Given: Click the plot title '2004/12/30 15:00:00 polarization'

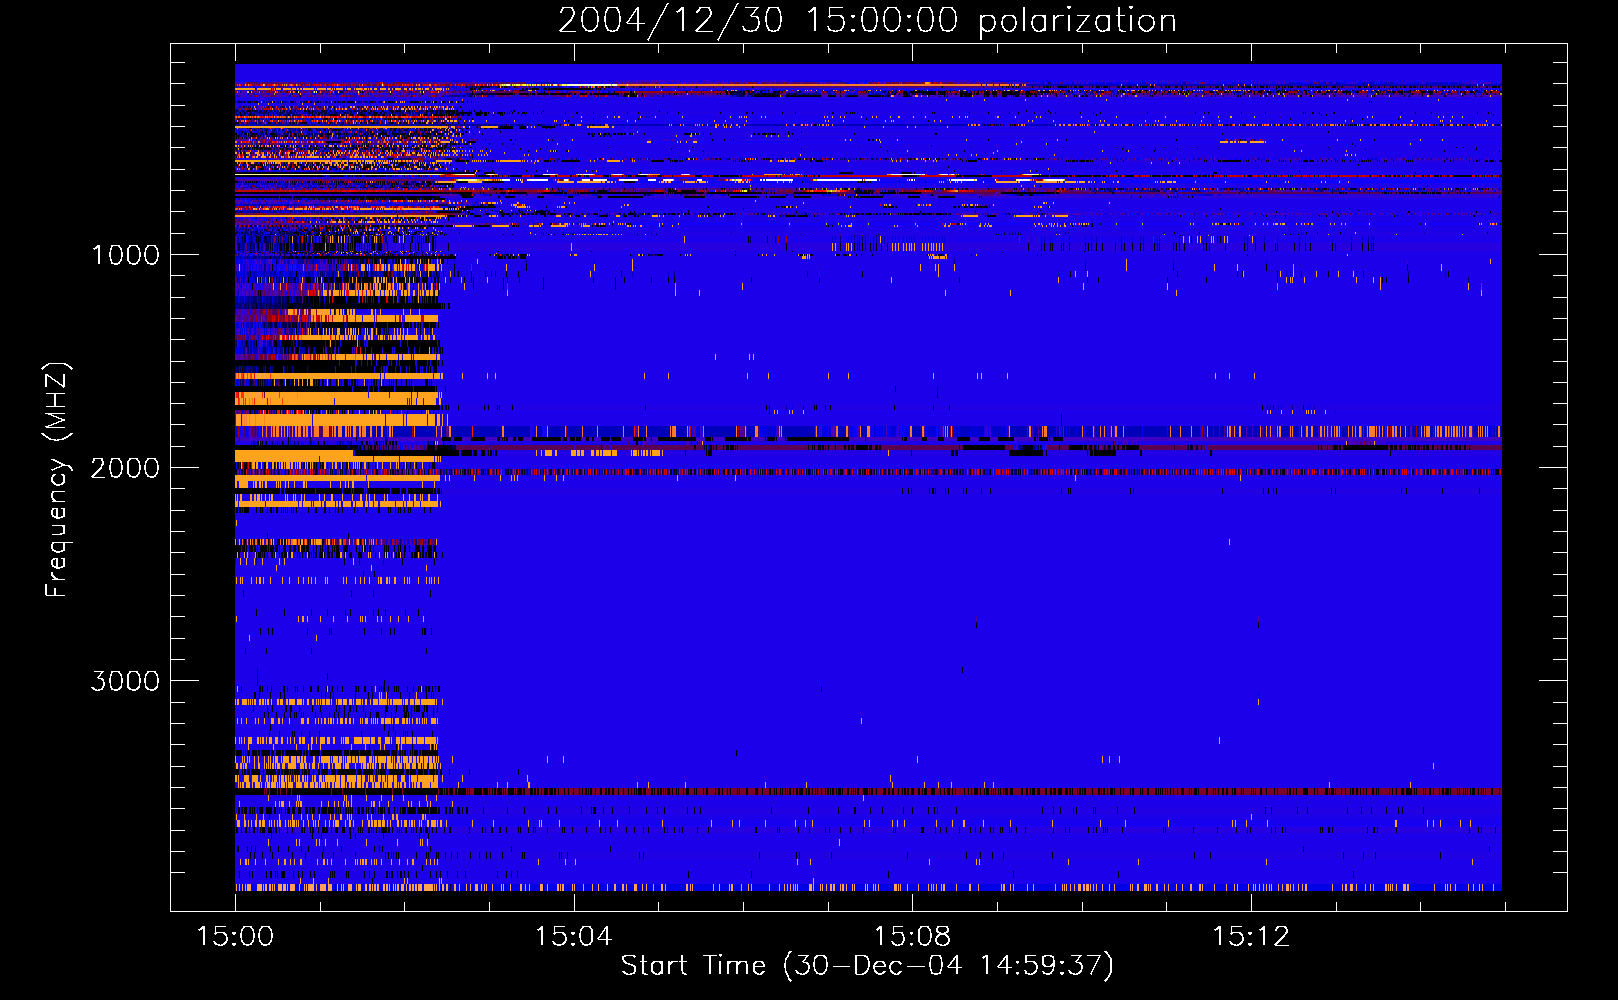Looking at the screenshot, I should (867, 21).
